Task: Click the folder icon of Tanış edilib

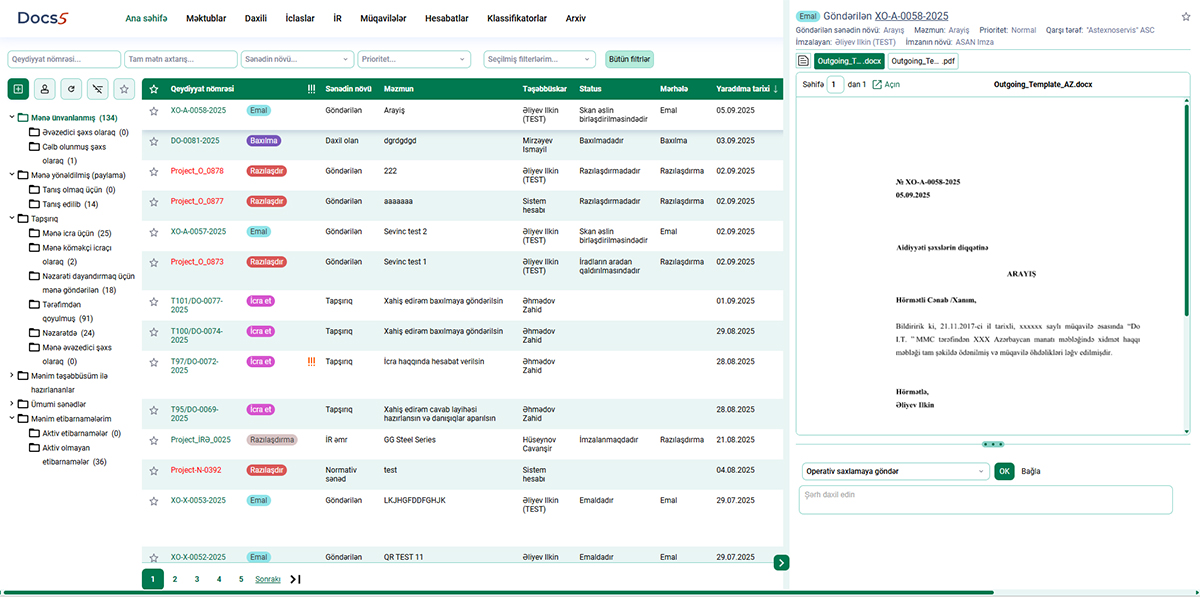Action: point(34,204)
